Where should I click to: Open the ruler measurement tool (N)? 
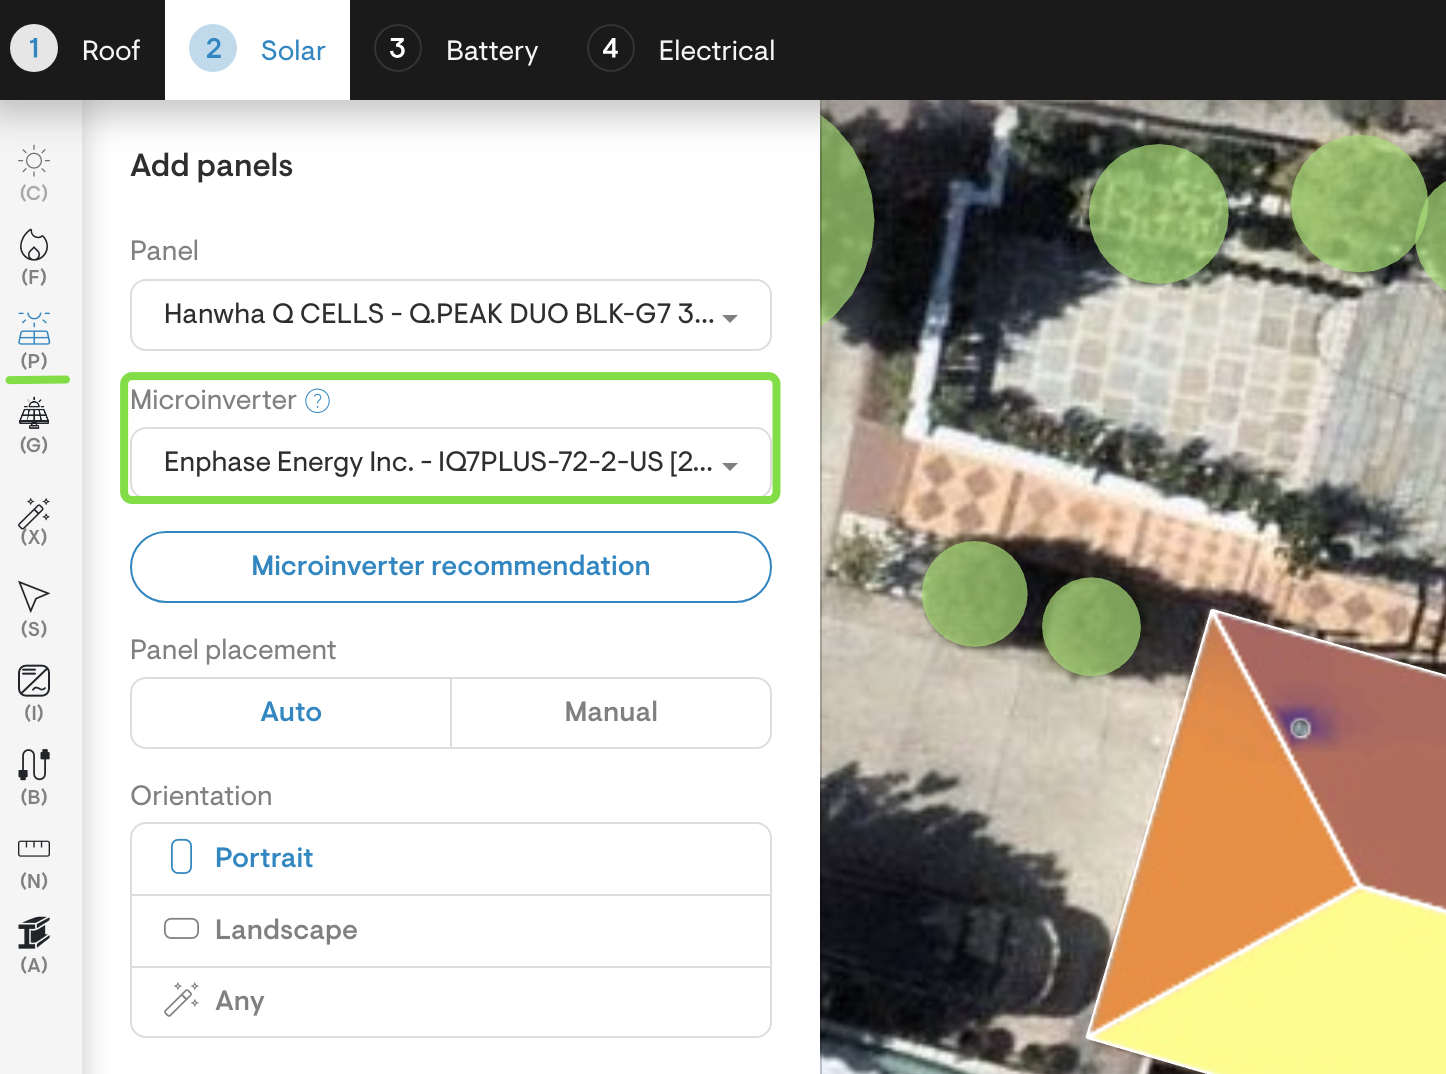point(33,851)
